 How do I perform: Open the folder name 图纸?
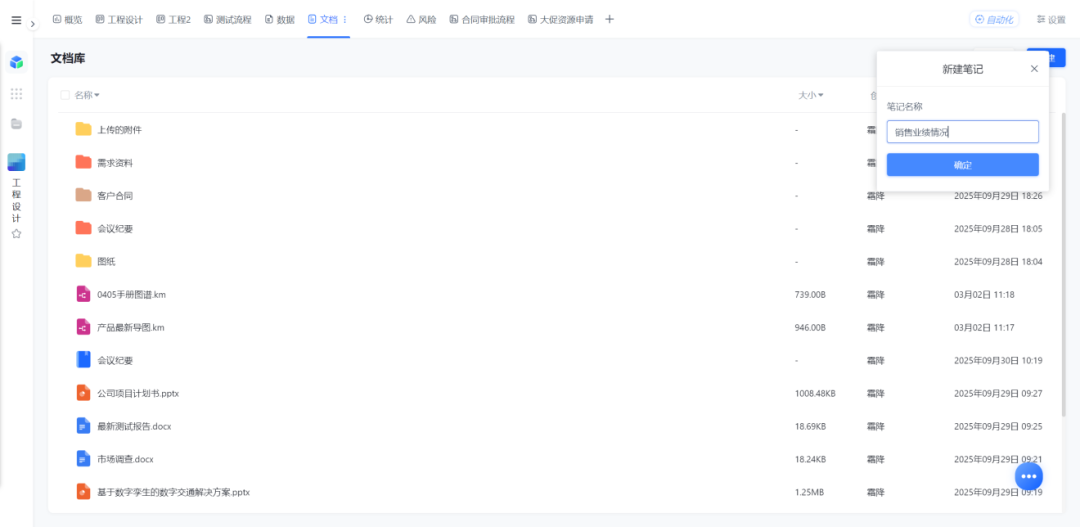click(106, 262)
